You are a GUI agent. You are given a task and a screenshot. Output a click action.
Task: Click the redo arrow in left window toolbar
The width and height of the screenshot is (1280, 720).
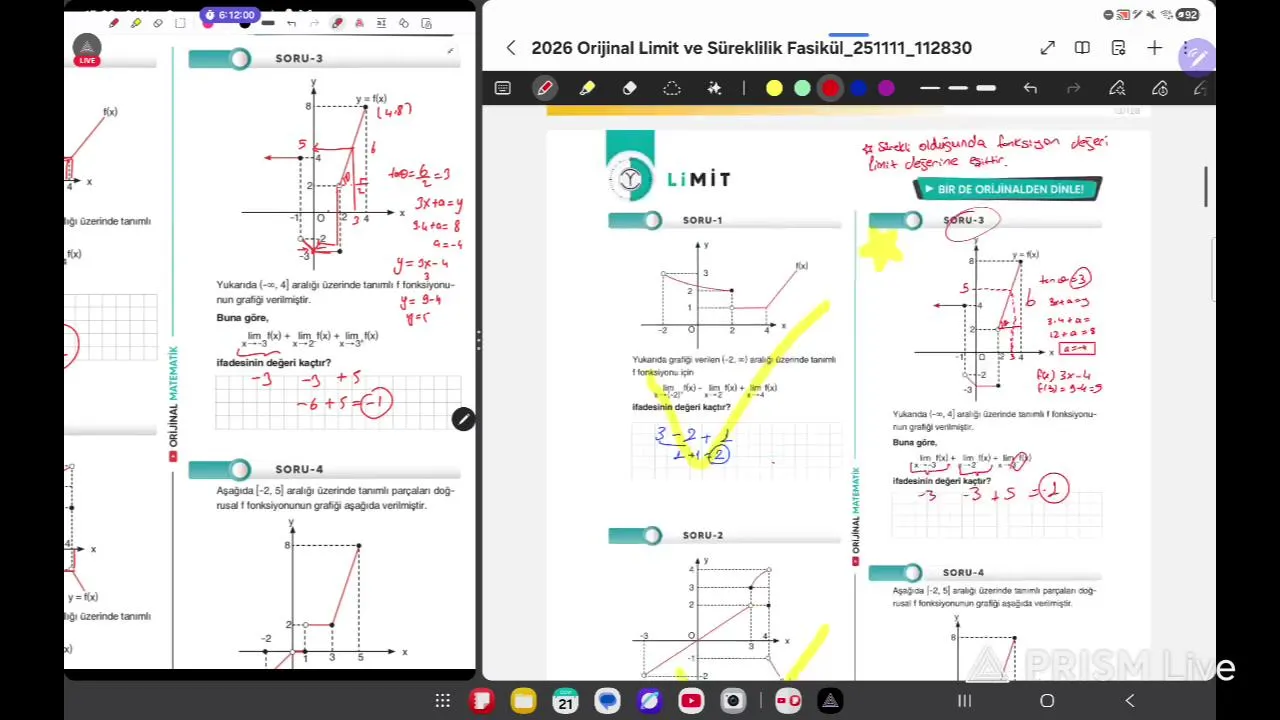tap(314, 22)
